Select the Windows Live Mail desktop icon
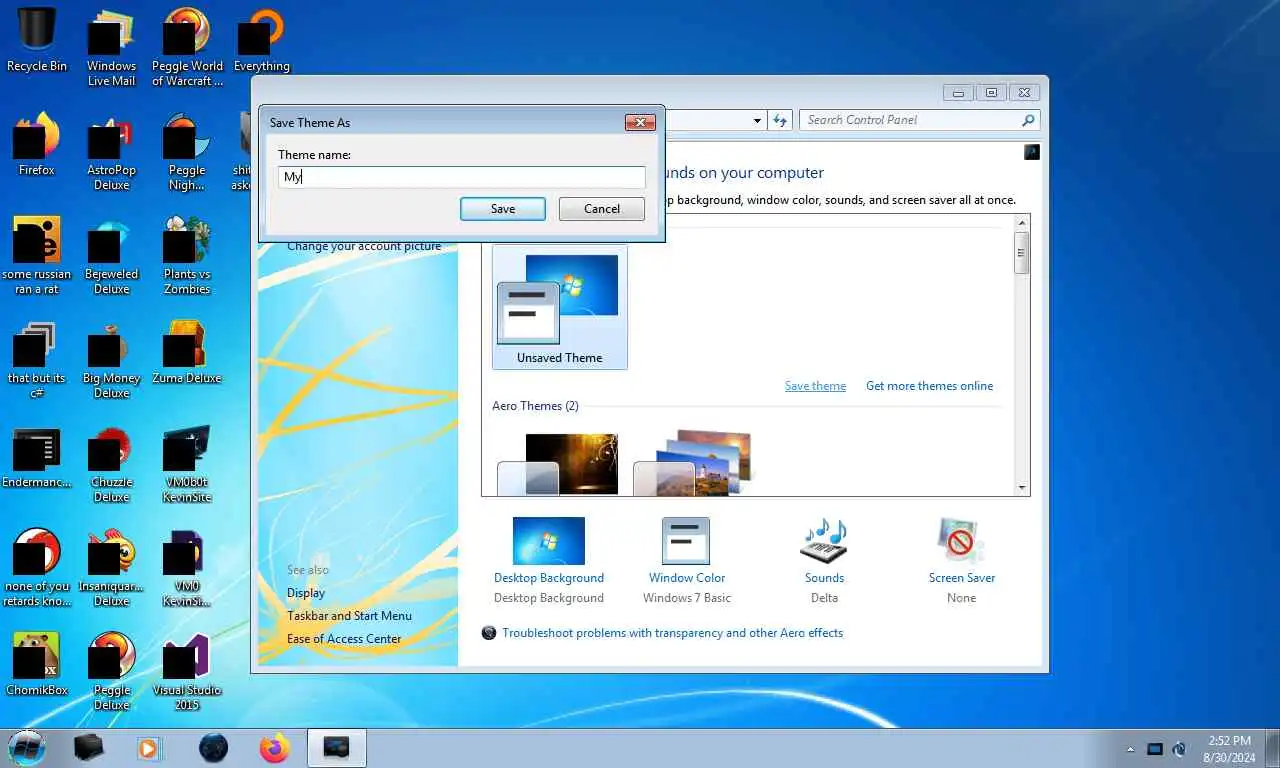The image size is (1280, 768). [111, 47]
